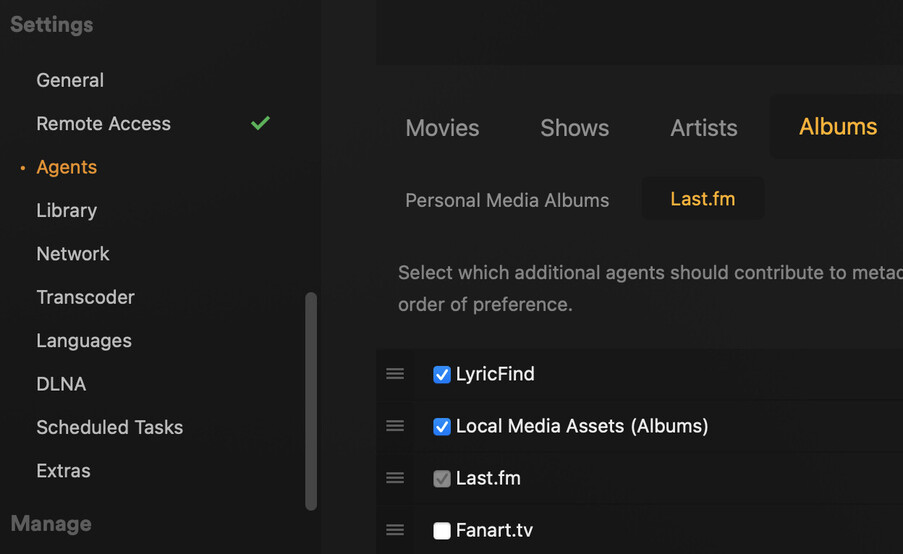Enable the Fanart.tv checkbox
The image size is (903, 554).
442,531
